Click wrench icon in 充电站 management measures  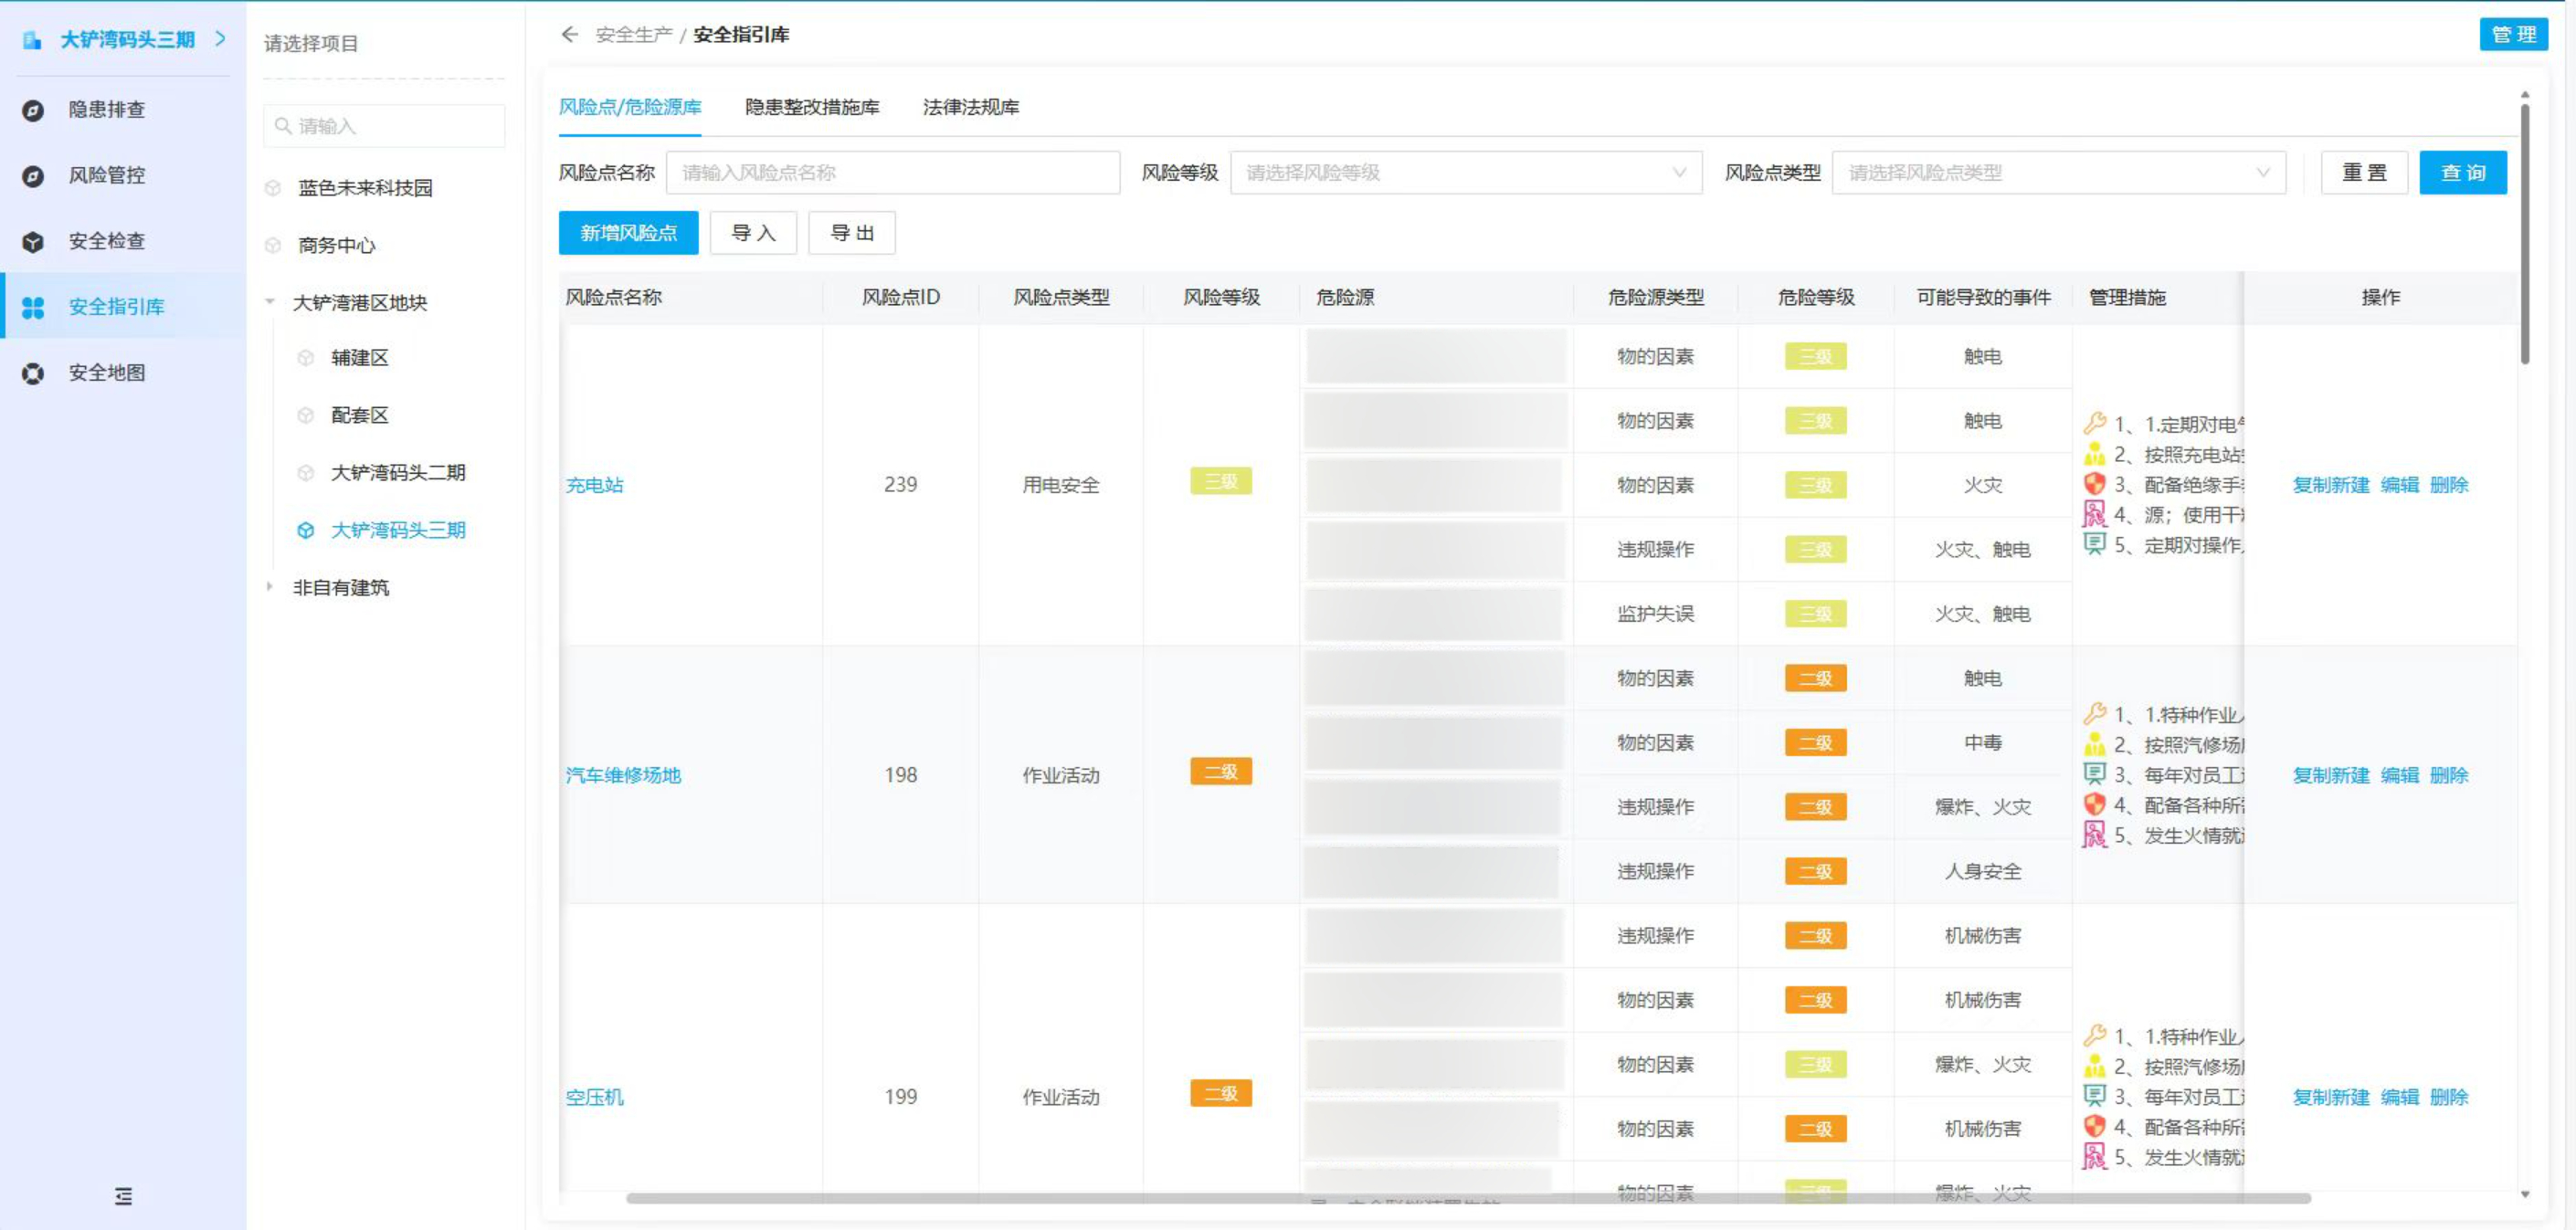coord(2094,423)
